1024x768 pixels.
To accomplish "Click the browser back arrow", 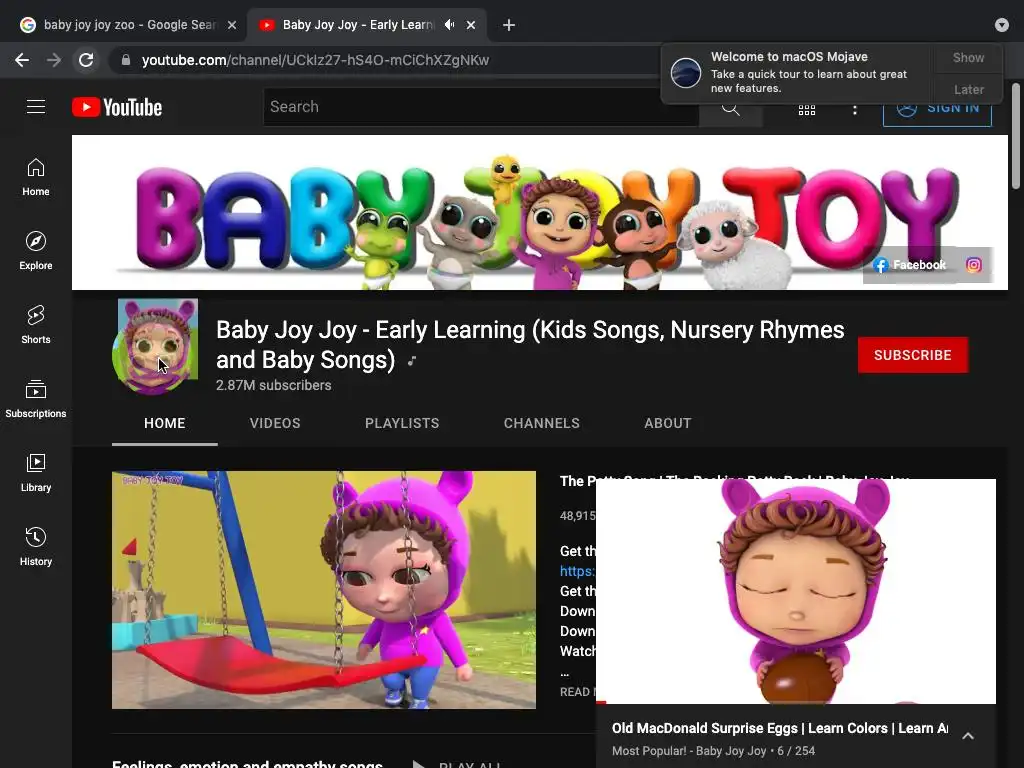I will click(x=22, y=60).
